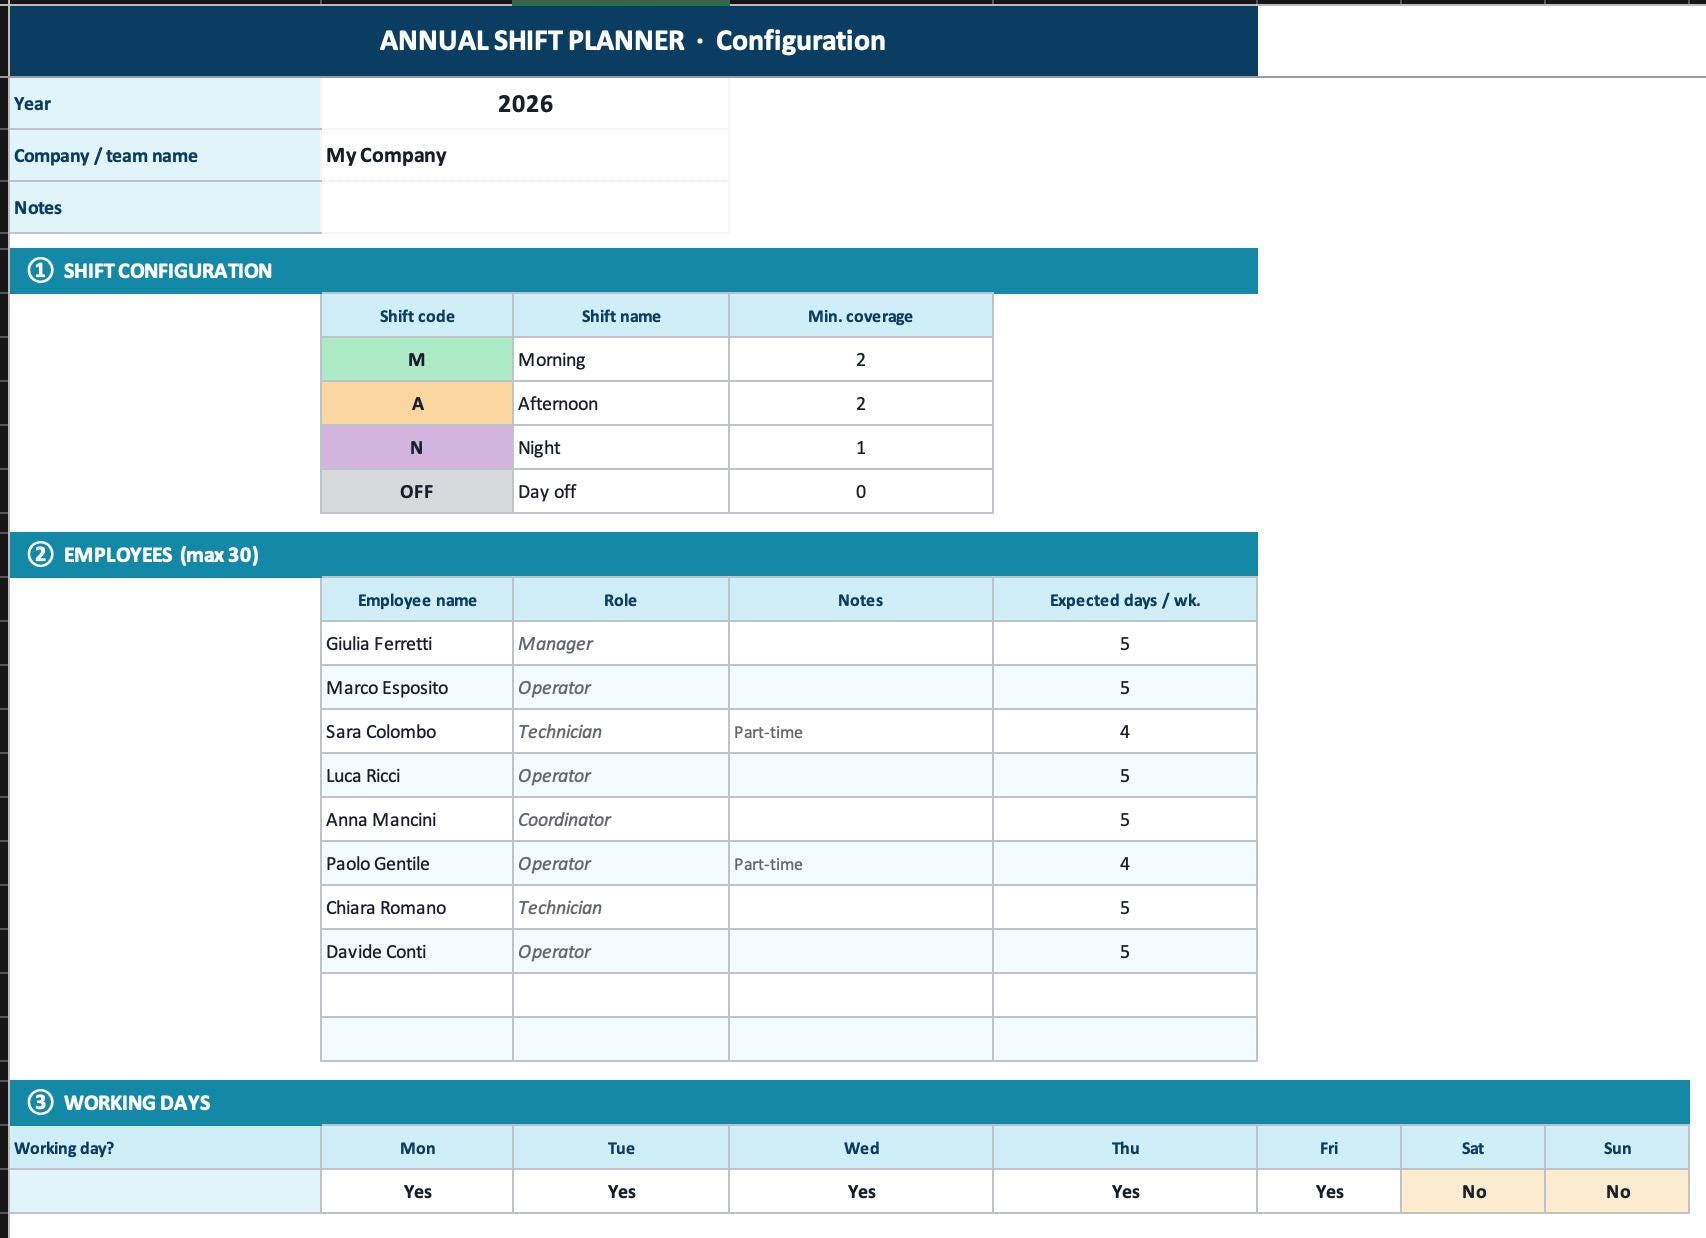Select Paolo Gentile's 'Part-time' note
This screenshot has height=1238, width=1706.
pyautogui.click(x=861, y=864)
